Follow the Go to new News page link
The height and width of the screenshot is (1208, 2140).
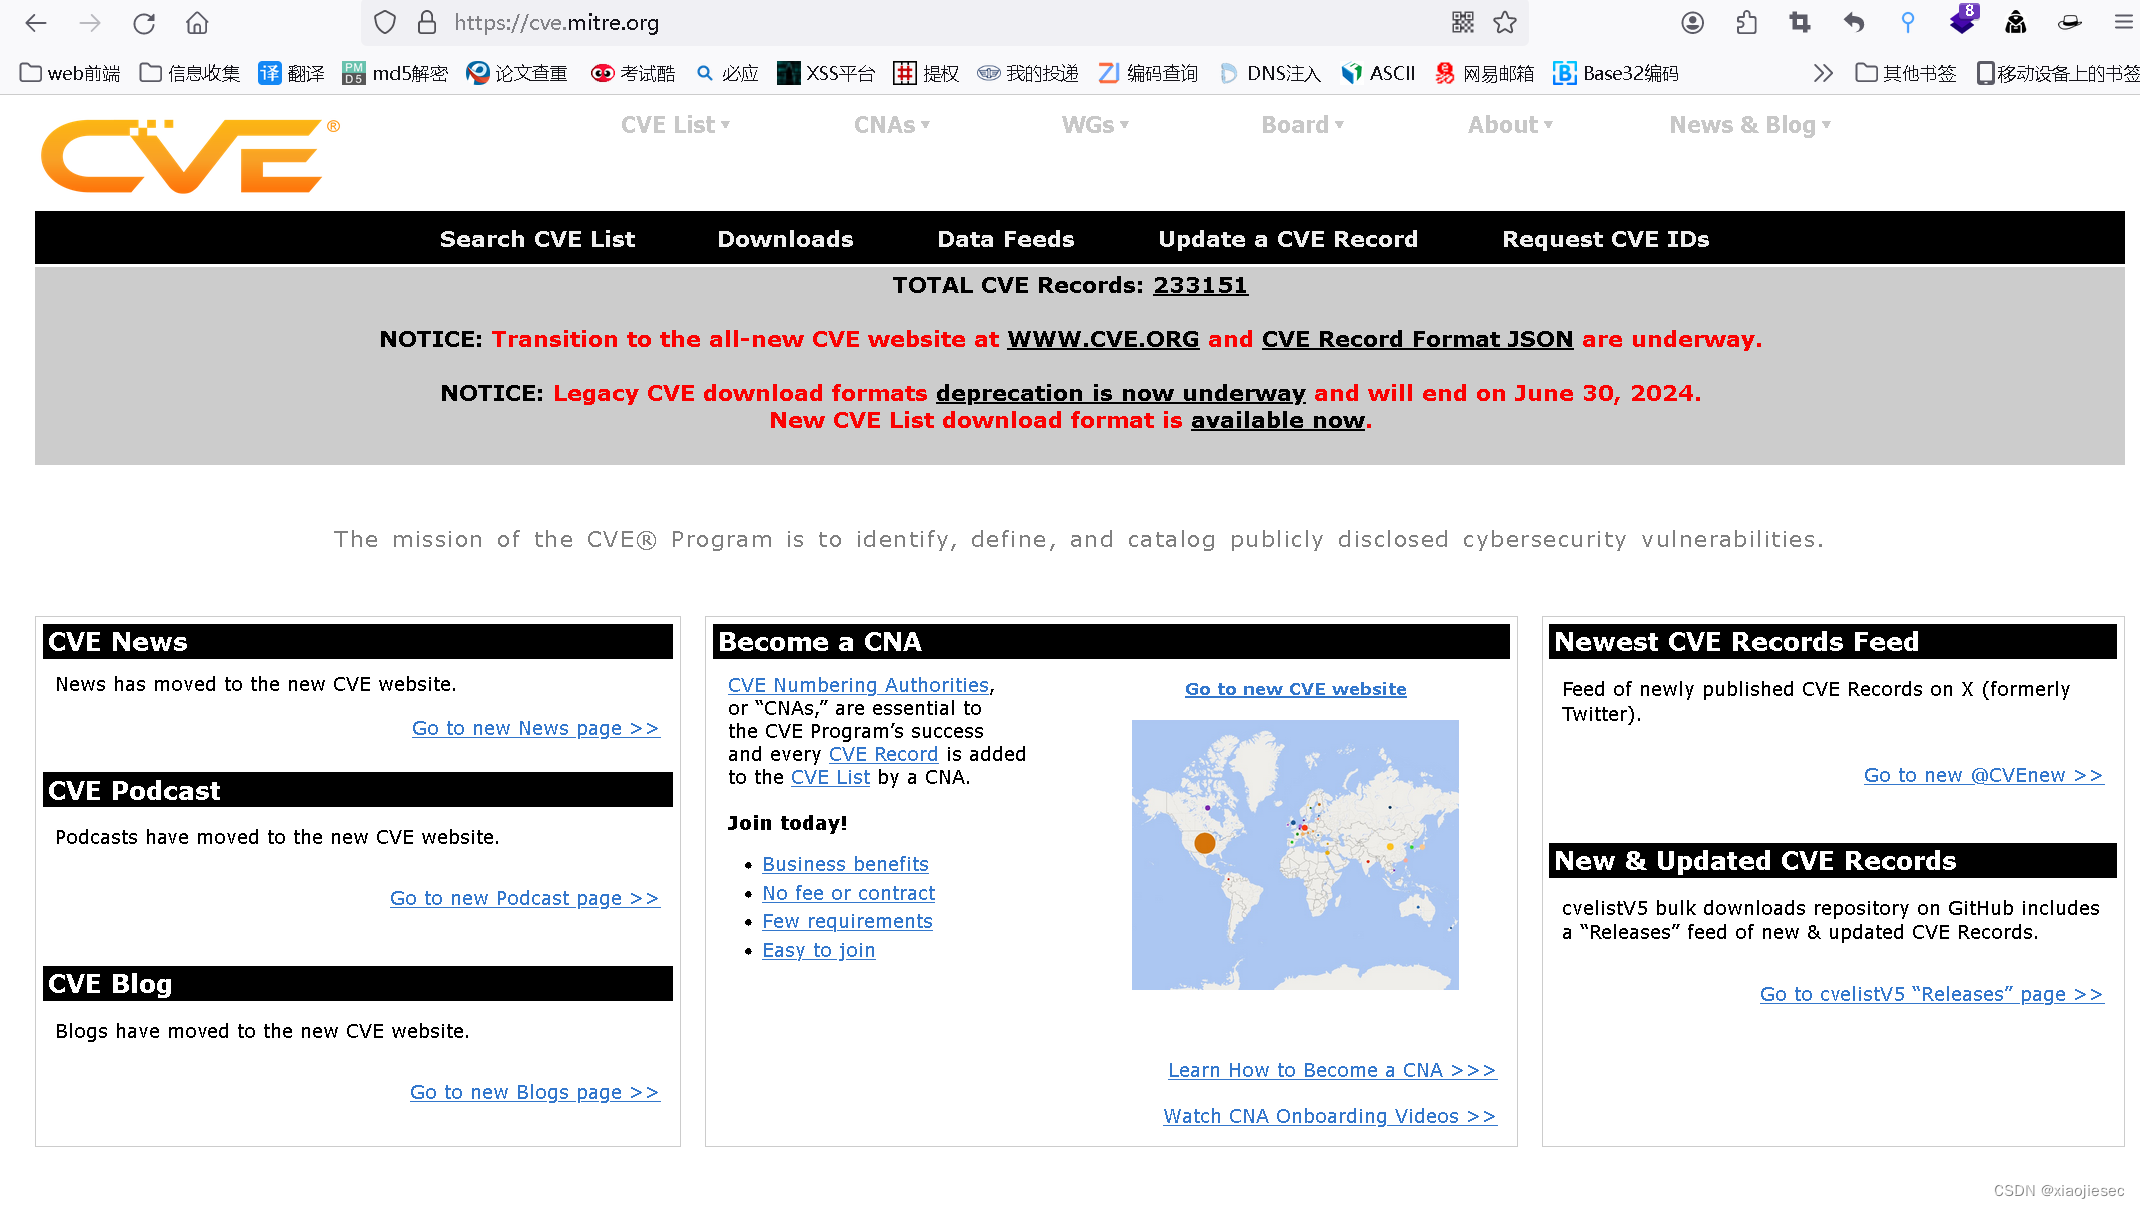(x=535, y=728)
